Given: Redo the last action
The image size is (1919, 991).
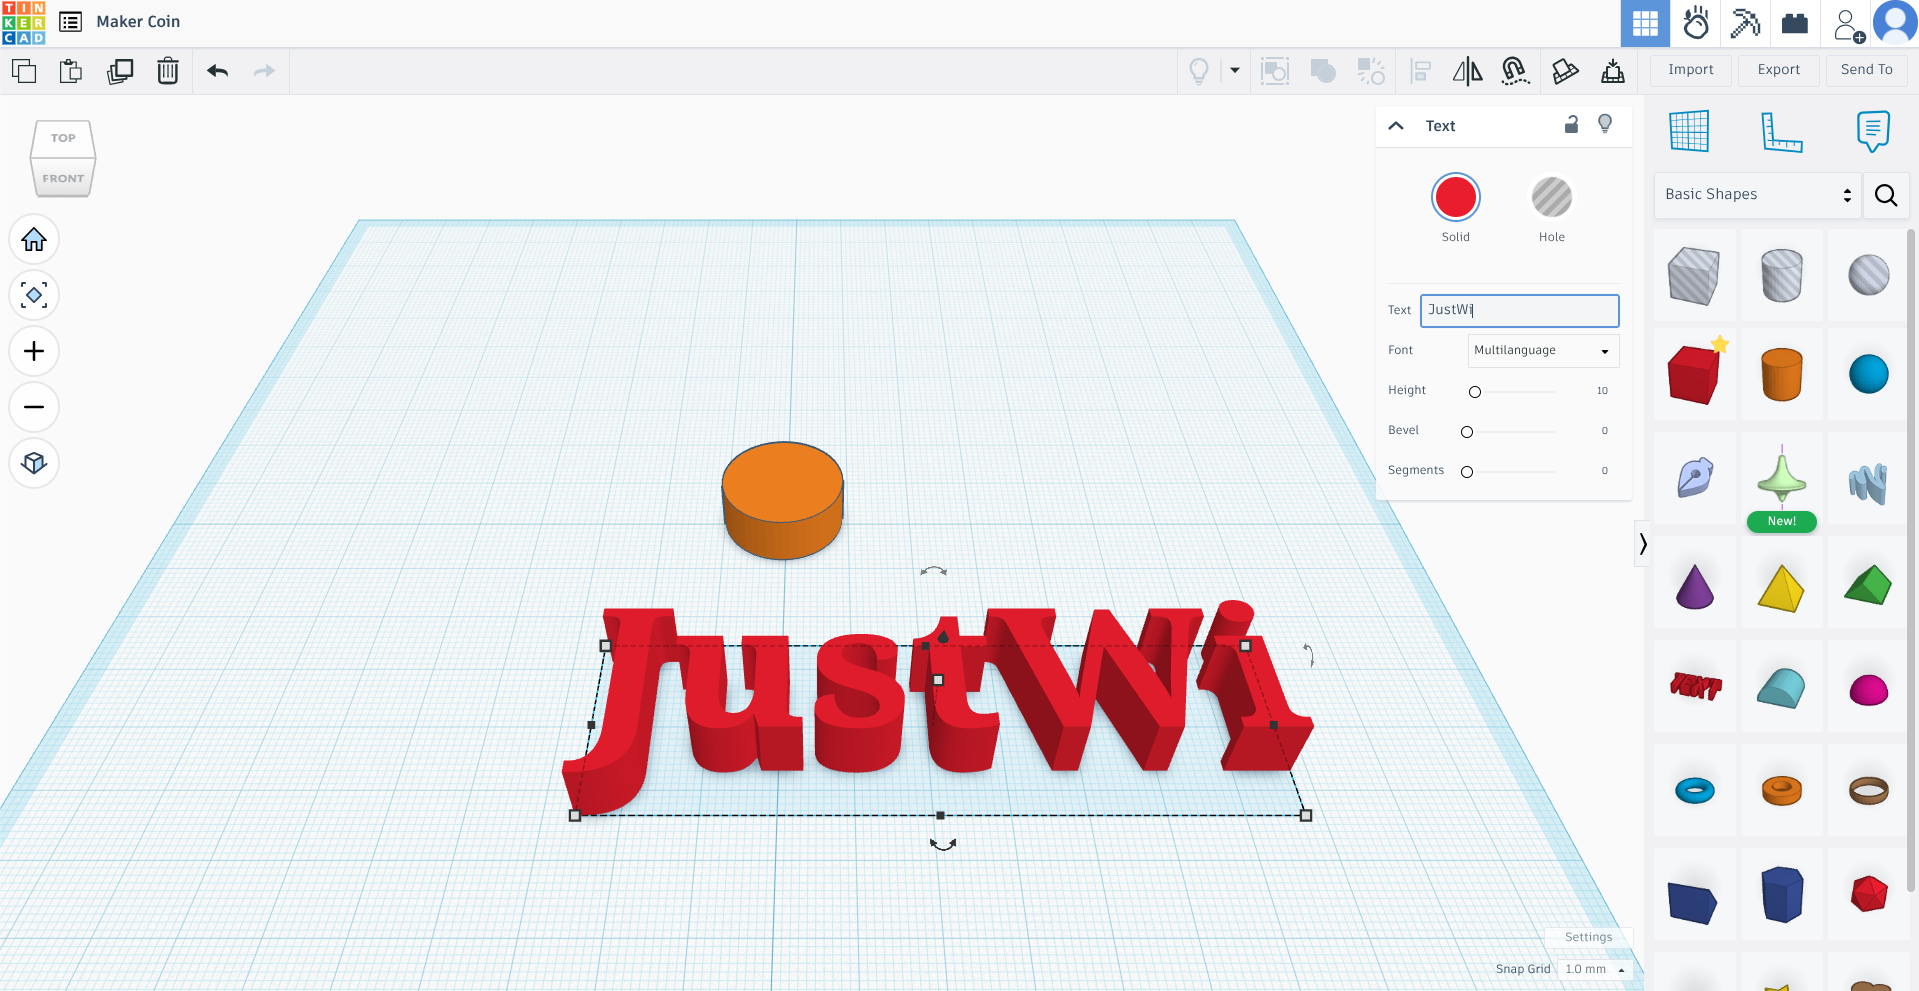Looking at the screenshot, I should pyautogui.click(x=264, y=71).
